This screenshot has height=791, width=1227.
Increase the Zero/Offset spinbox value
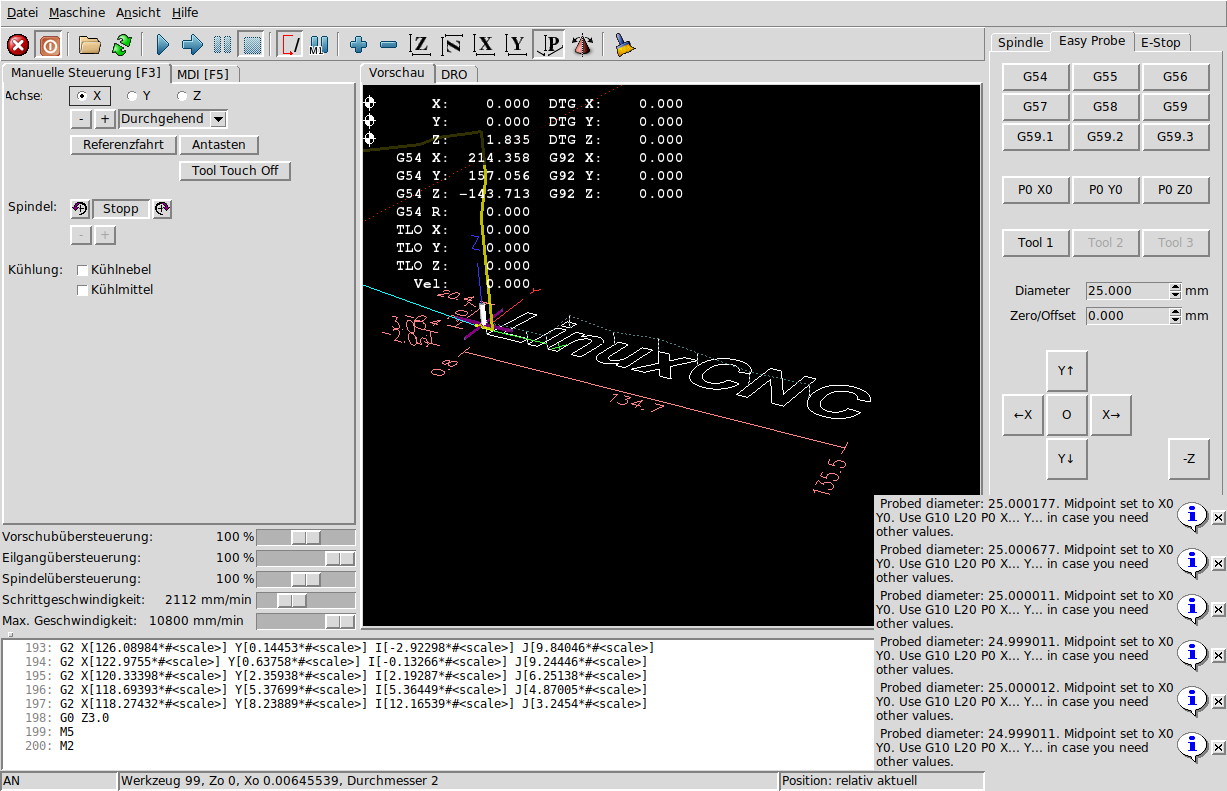tap(1175, 312)
